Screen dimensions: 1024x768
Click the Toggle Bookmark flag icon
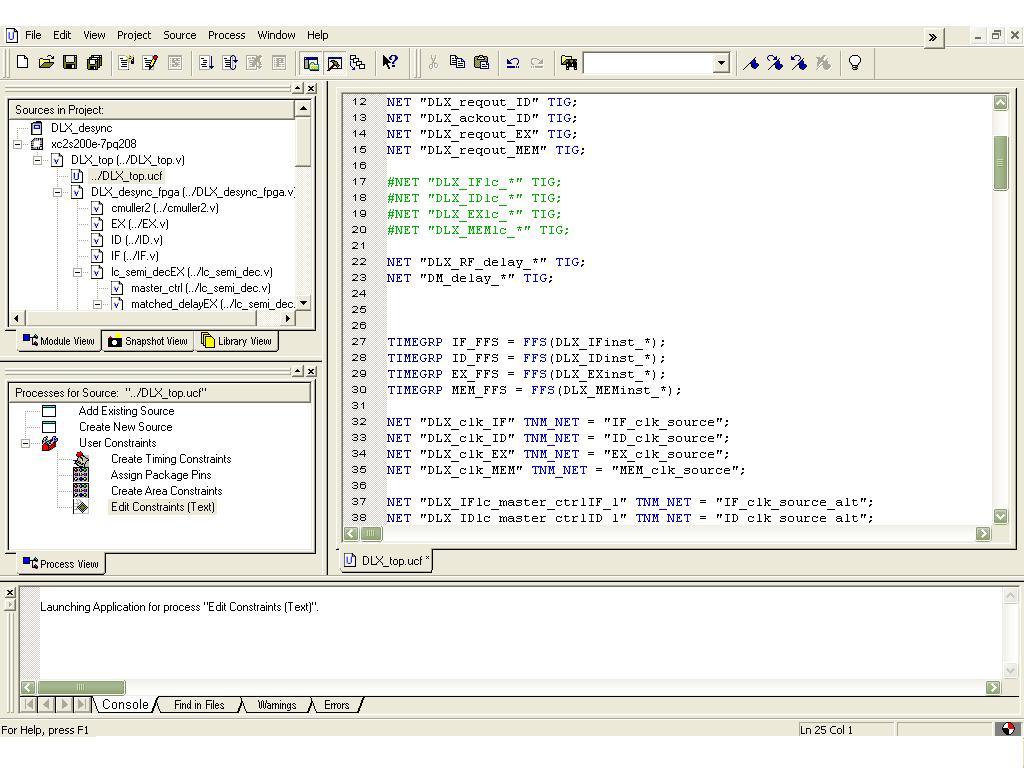[x=751, y=63]
